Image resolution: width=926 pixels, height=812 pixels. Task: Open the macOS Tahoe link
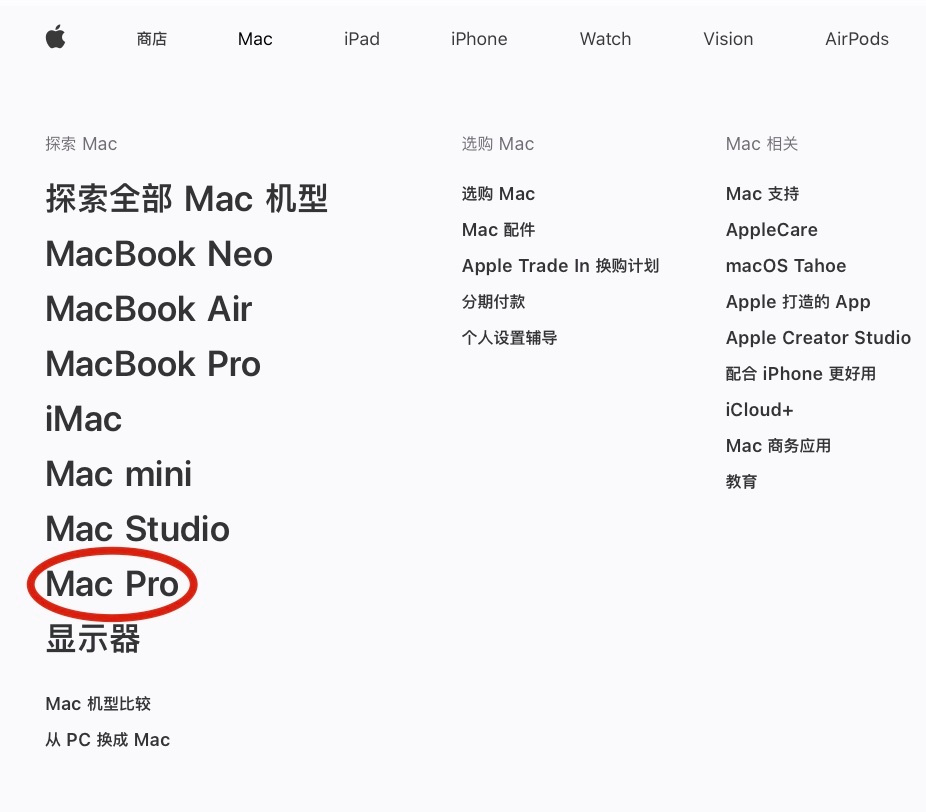pyautogui.click(x=785, y=266)
